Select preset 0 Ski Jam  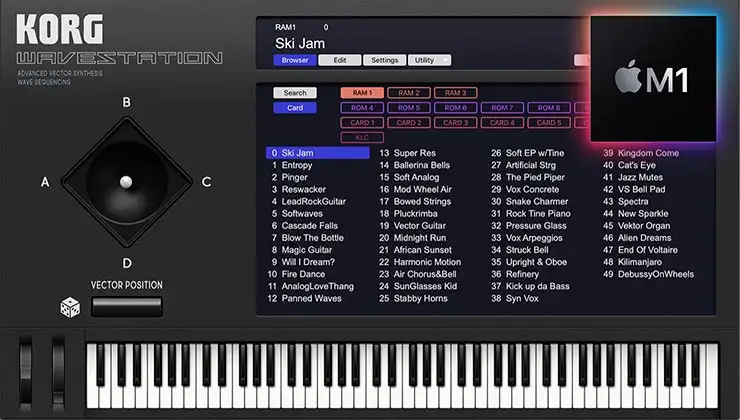point(318,153)
